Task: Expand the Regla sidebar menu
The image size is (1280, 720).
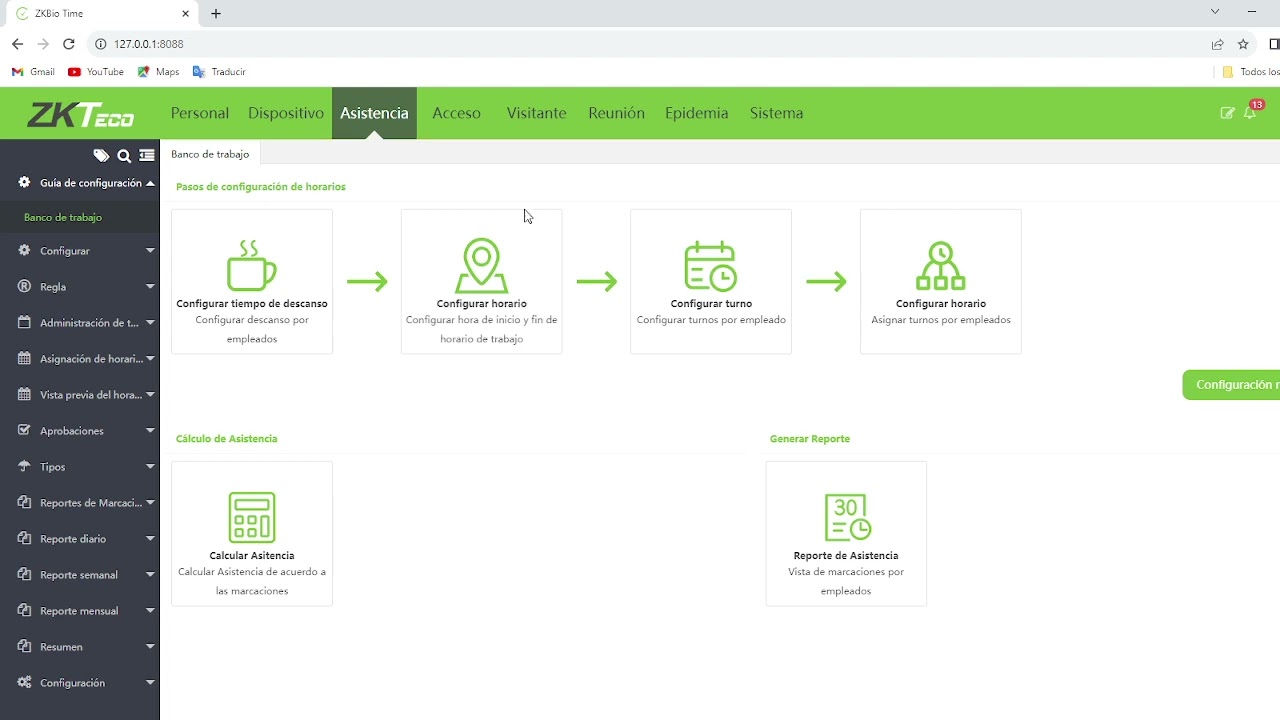Action: [80, 287]
